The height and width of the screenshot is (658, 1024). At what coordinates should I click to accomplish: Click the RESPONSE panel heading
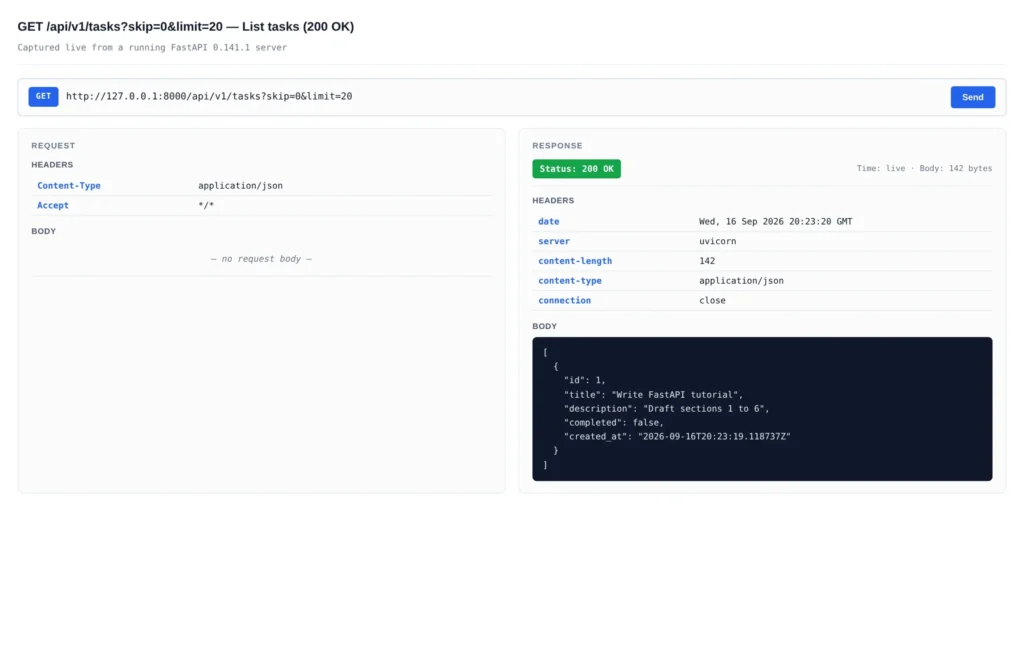pos(557,146)
